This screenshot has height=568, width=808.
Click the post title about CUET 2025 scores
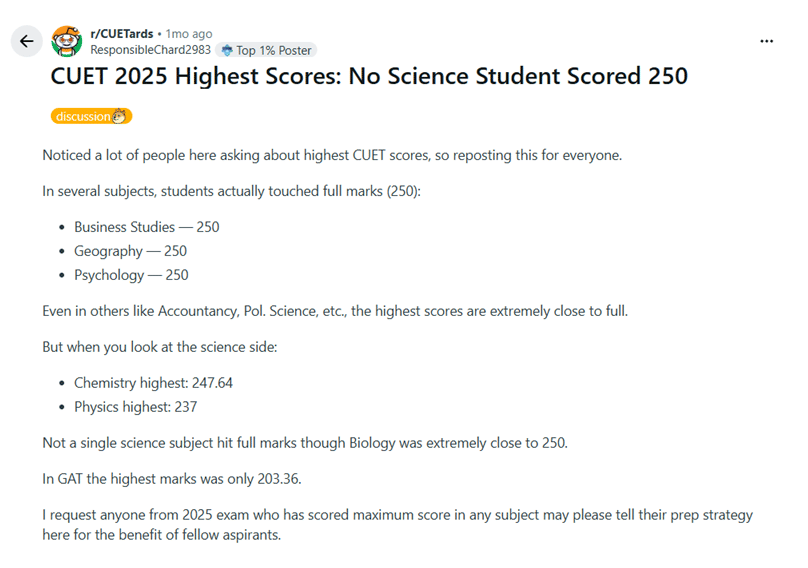[369, 76]
